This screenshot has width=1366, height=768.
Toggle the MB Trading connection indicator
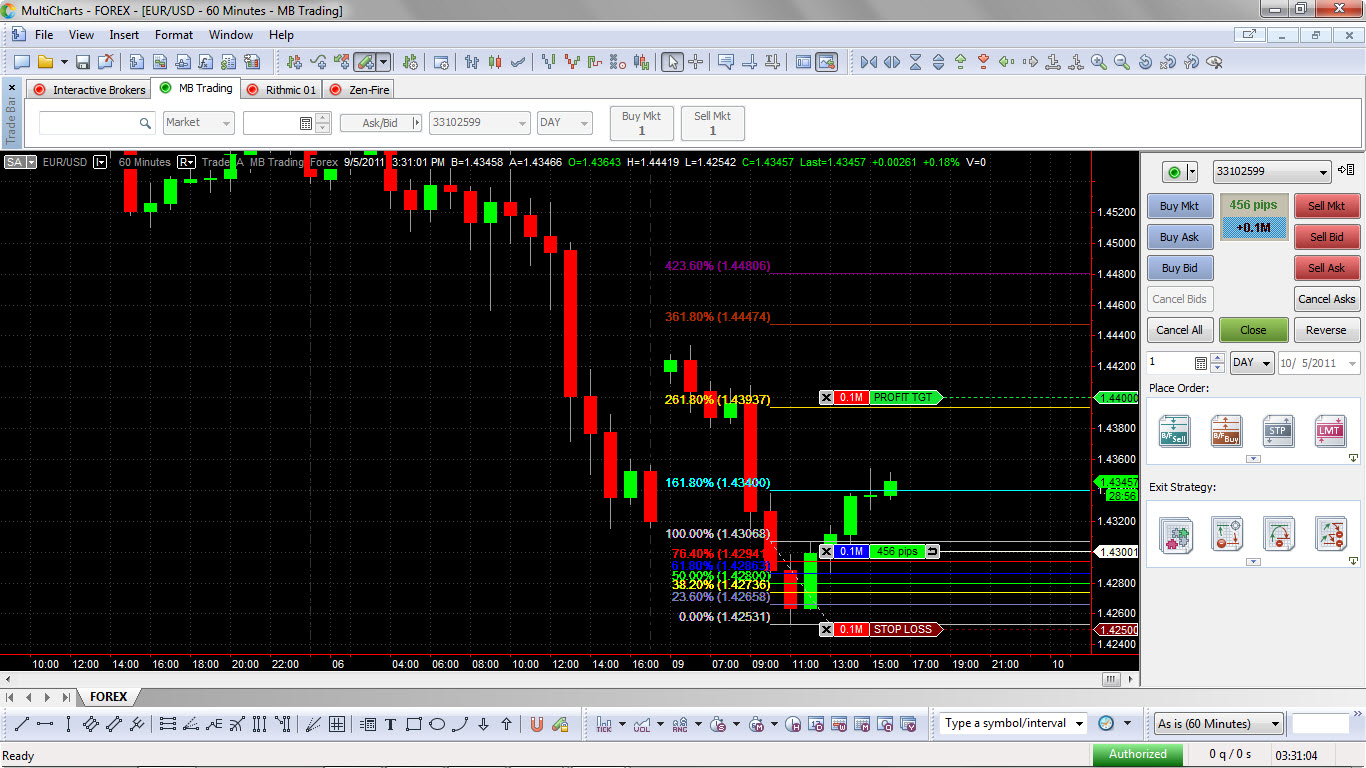[x=165, y=88]
